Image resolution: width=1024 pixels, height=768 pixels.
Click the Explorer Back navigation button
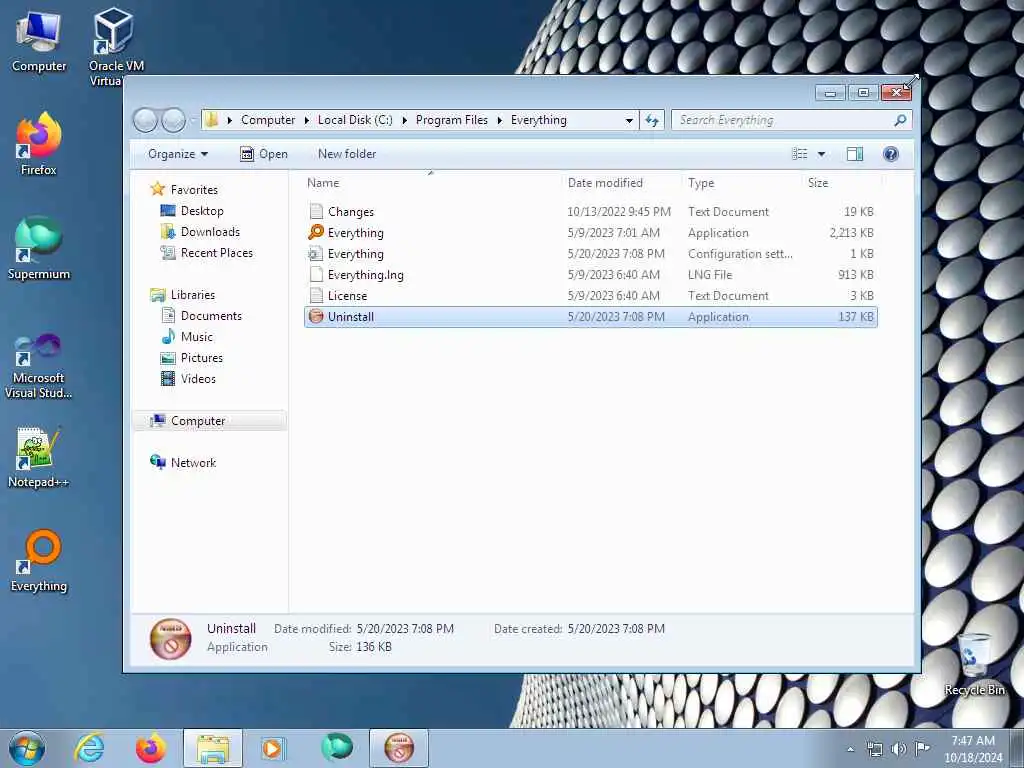click(x=145, y=120)
